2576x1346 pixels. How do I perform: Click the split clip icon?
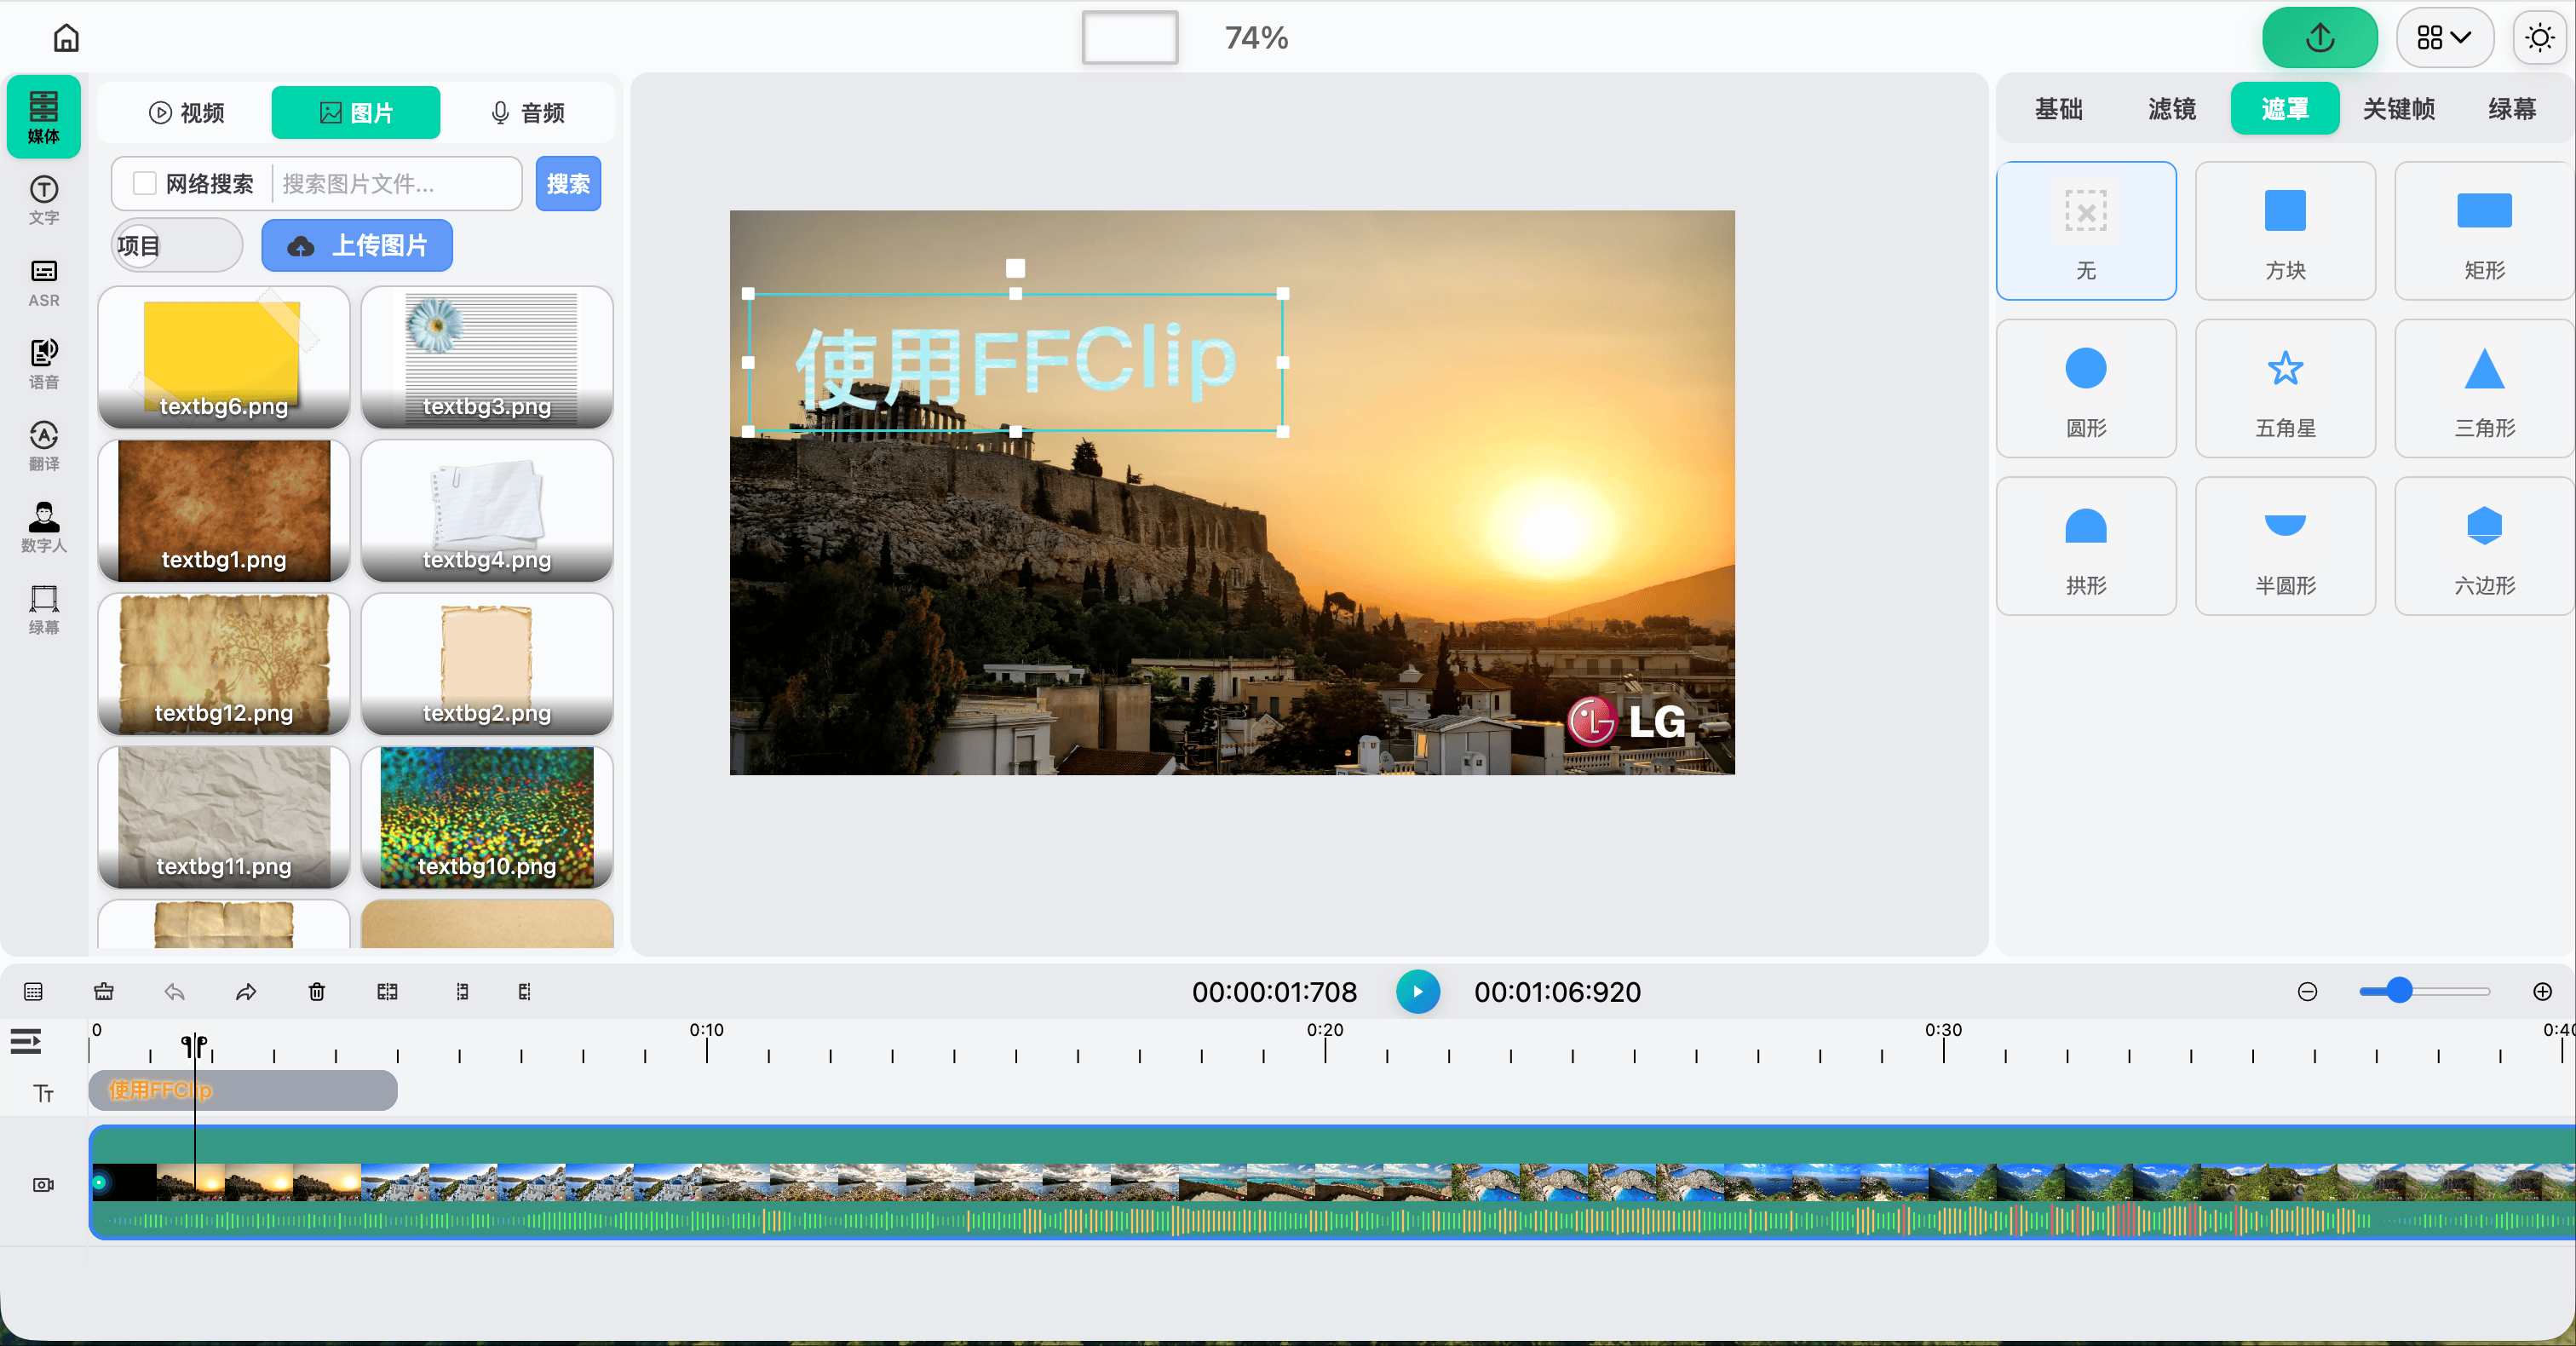tap(387, 991)
